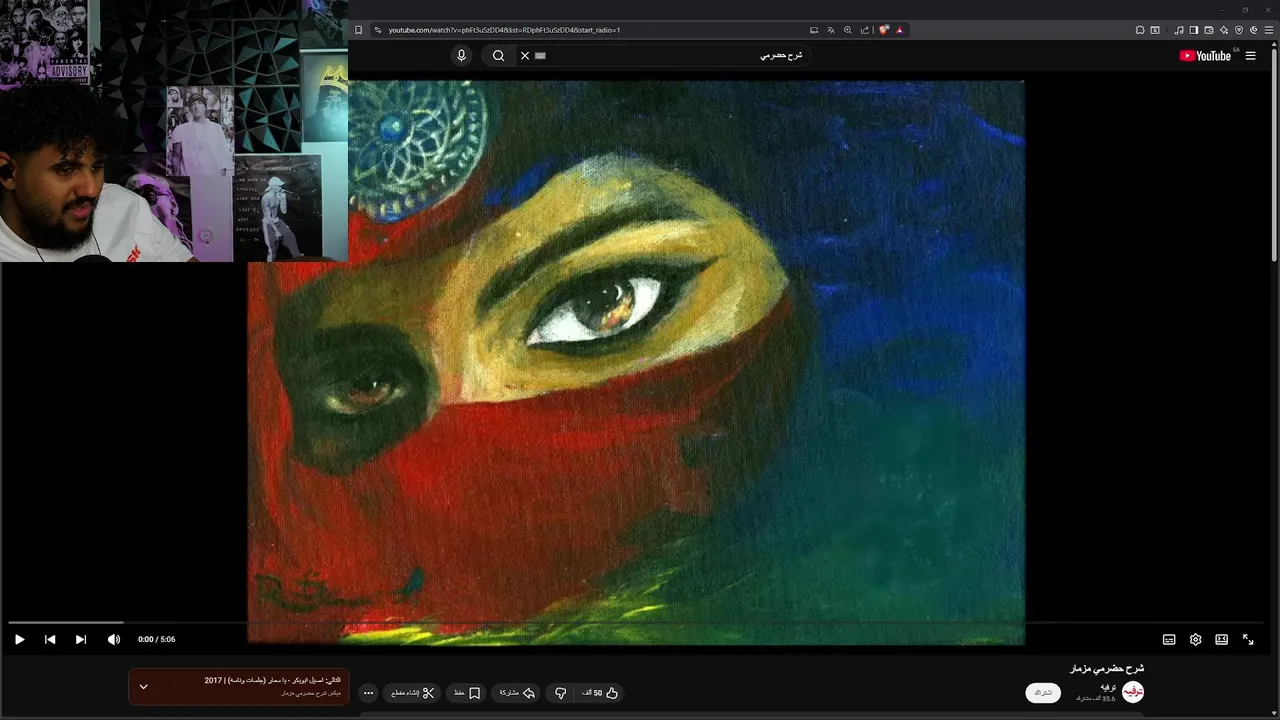Go to the previous video
This screenshot has width=1280, height=720.
(x=50, y=639)
